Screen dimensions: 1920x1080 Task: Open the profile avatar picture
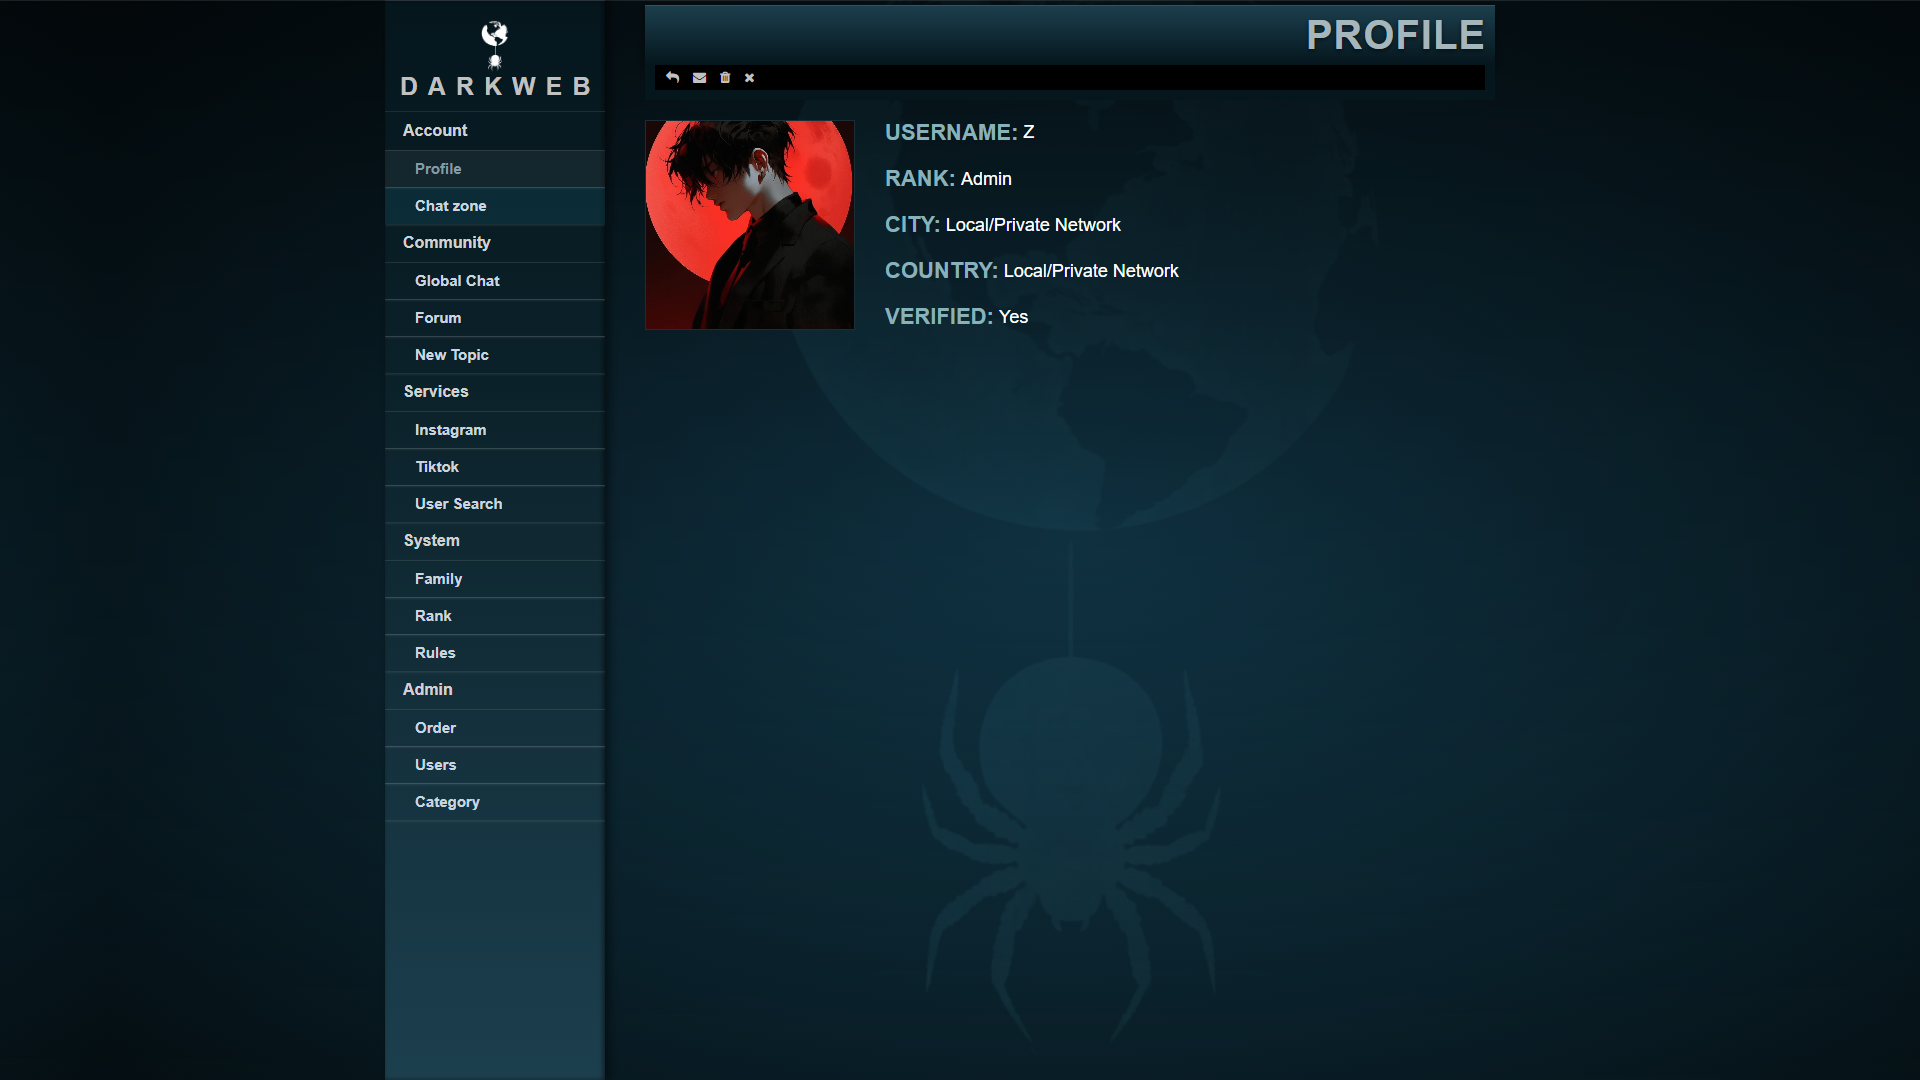pos(750,225)
